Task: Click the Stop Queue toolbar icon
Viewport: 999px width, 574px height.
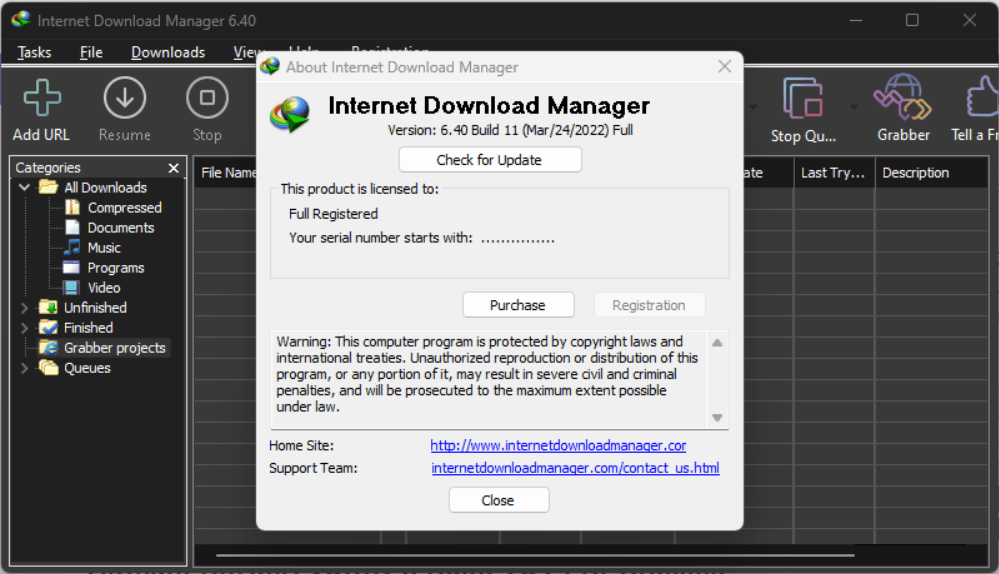Action: (803, 98)
